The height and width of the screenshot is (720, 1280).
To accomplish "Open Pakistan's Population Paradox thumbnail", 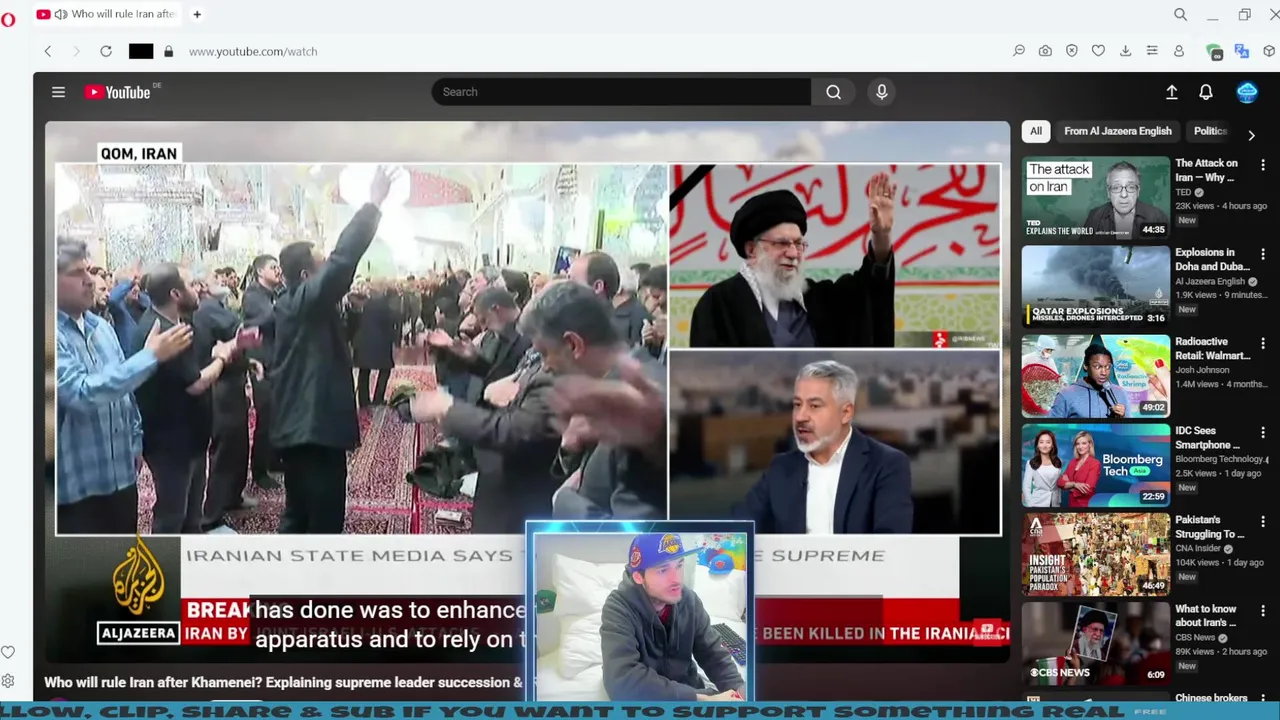I will [1096, 554].
